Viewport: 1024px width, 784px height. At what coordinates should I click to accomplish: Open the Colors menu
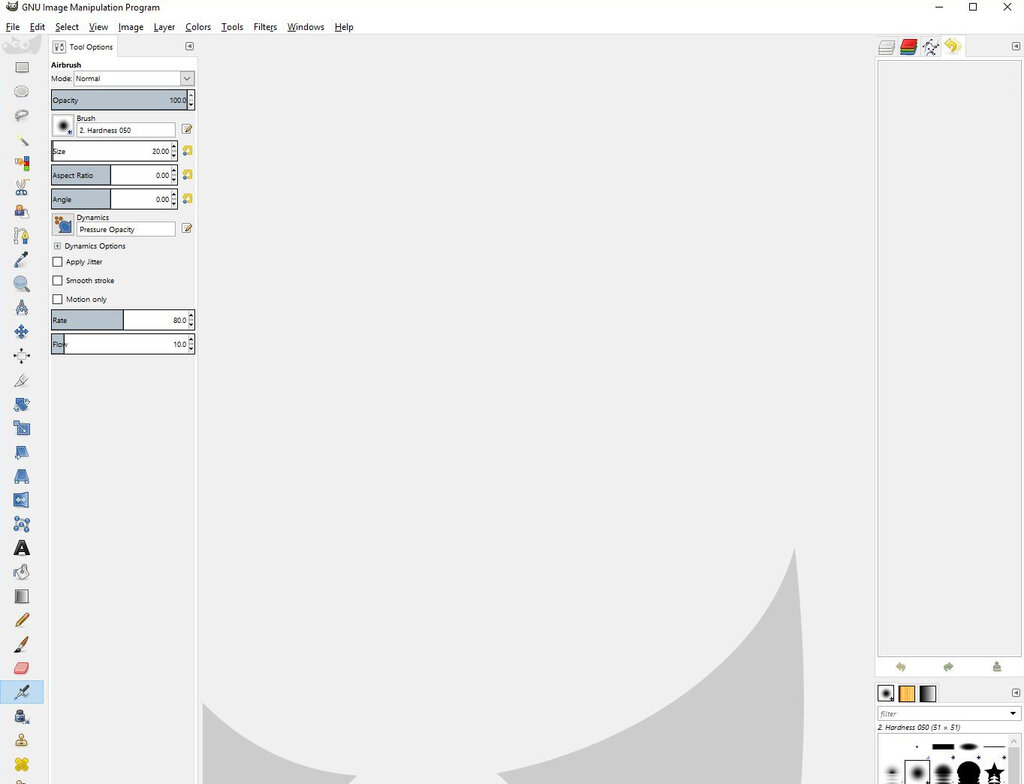(198, 27)
